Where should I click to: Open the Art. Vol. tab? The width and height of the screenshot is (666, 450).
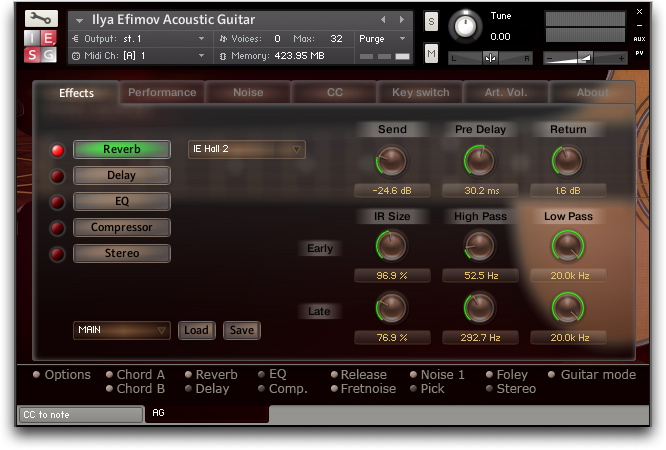(506, 92)
